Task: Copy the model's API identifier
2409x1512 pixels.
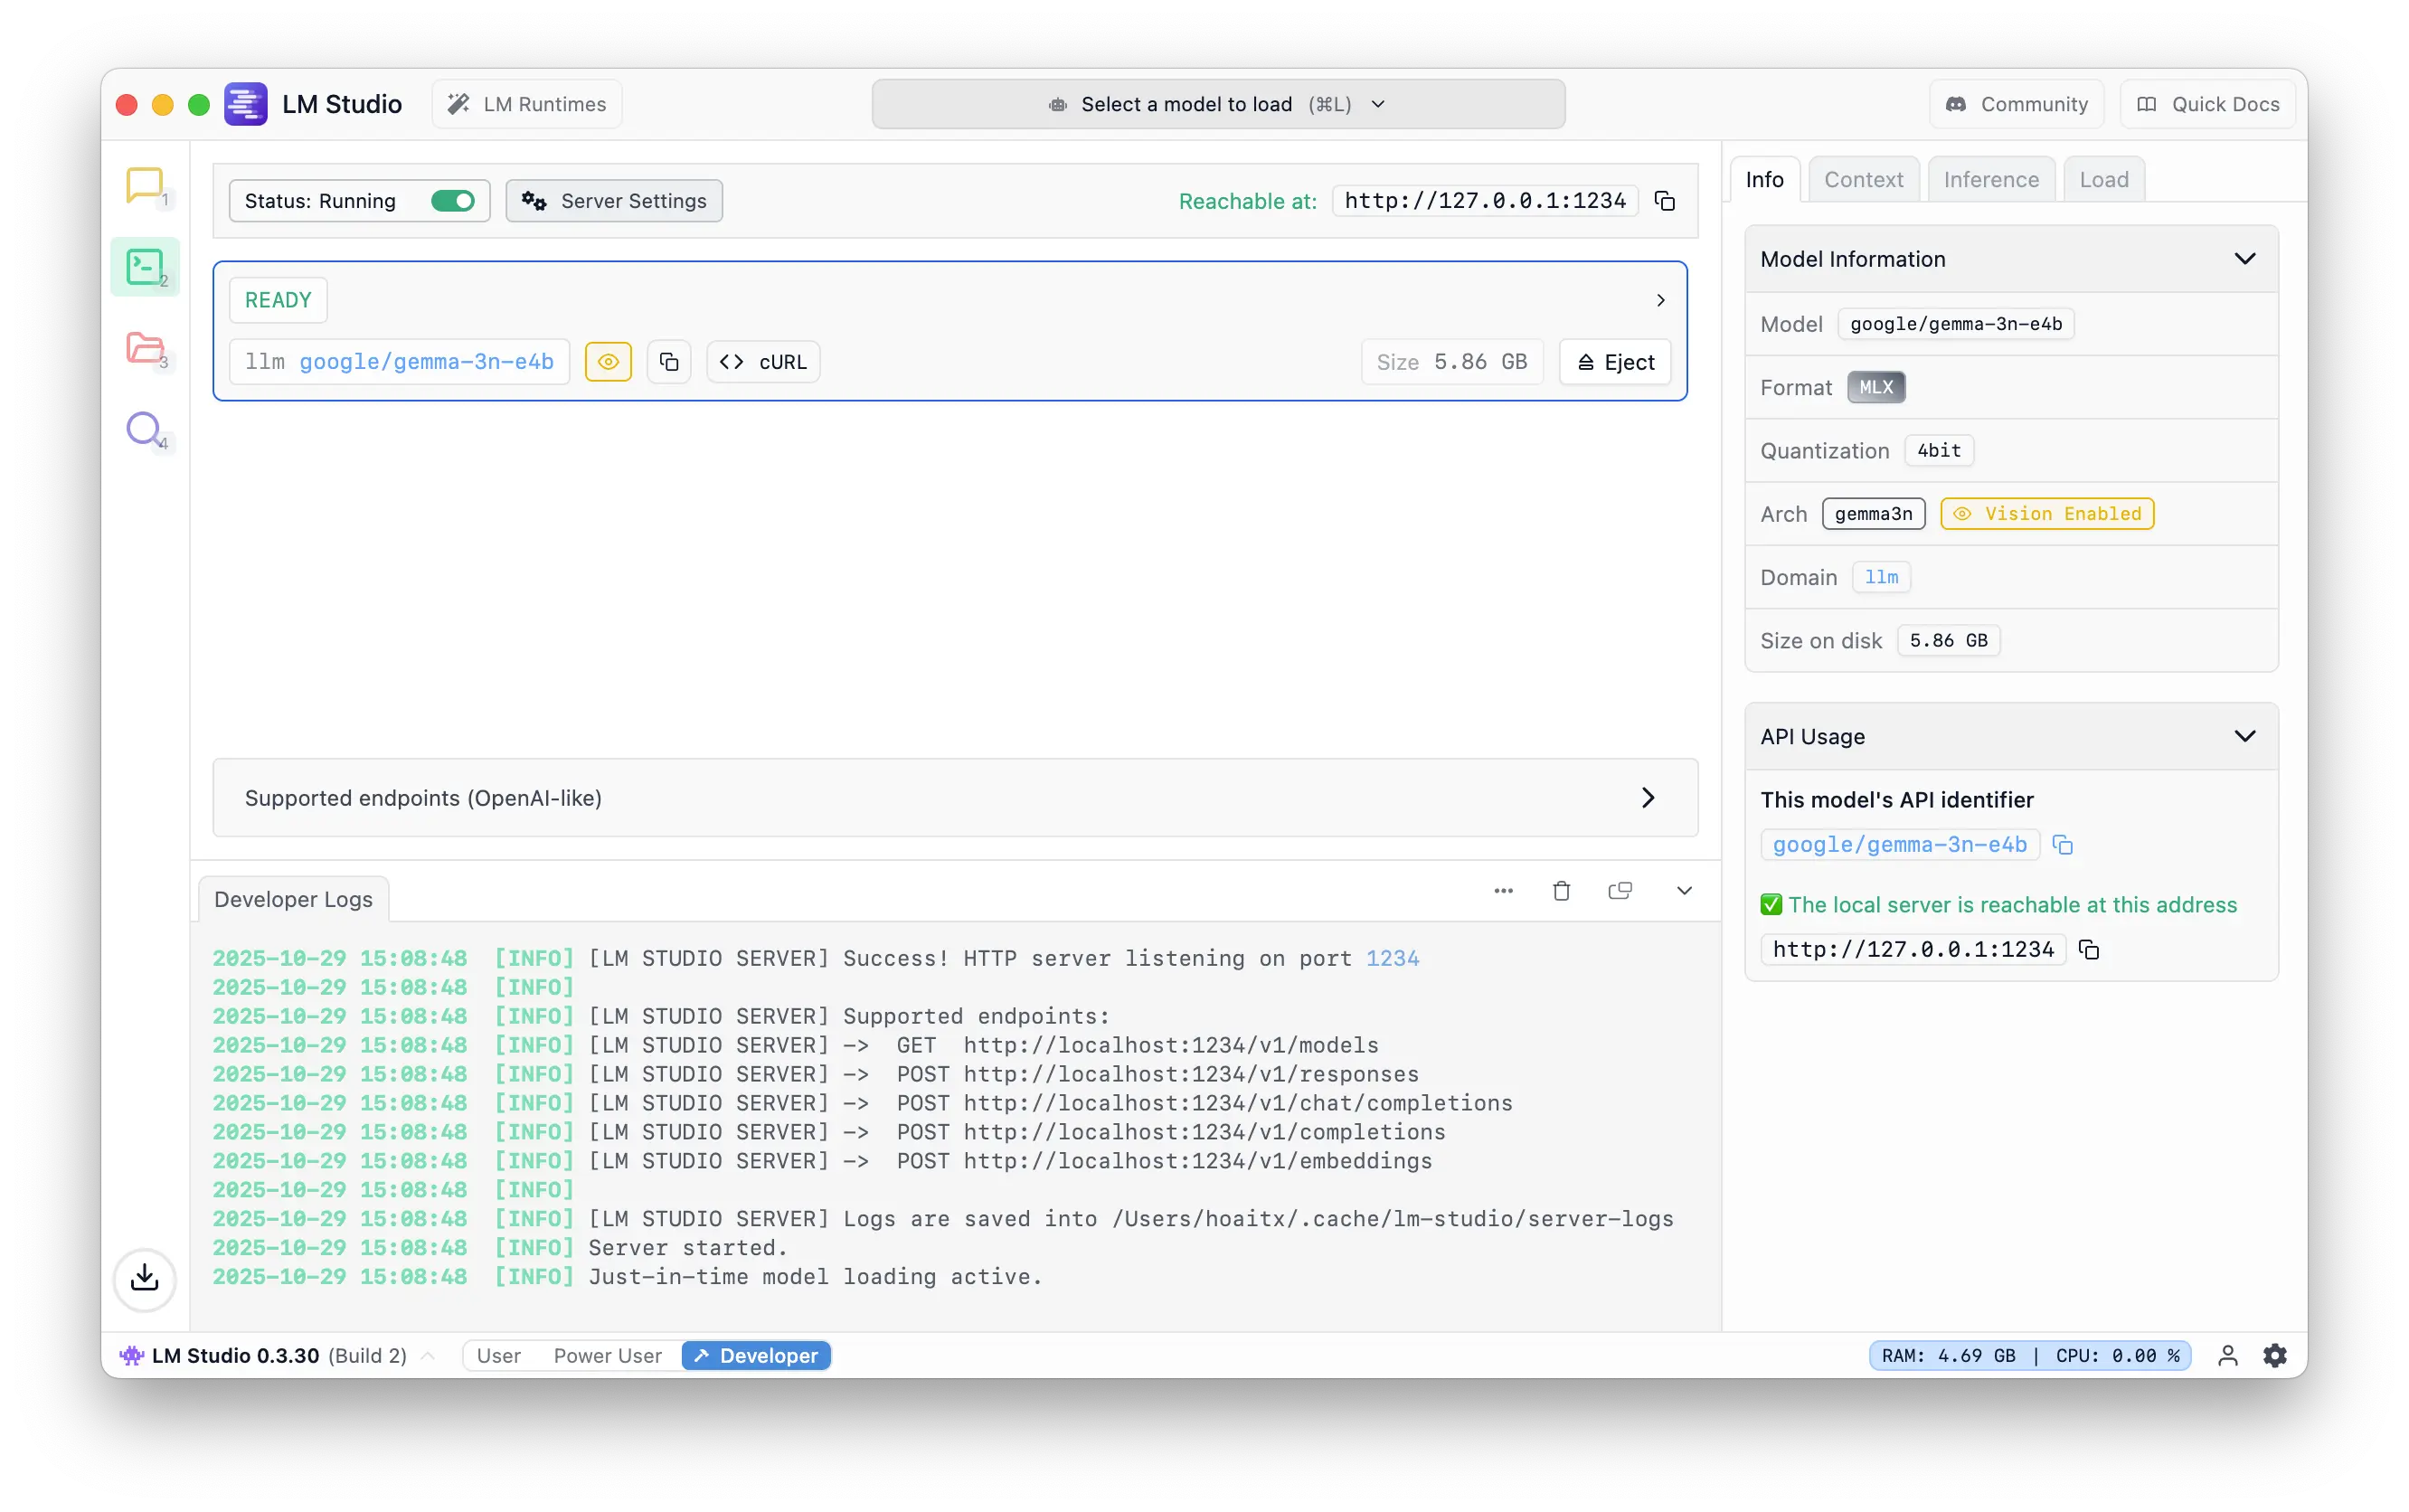Action: tap(2062, 845)
